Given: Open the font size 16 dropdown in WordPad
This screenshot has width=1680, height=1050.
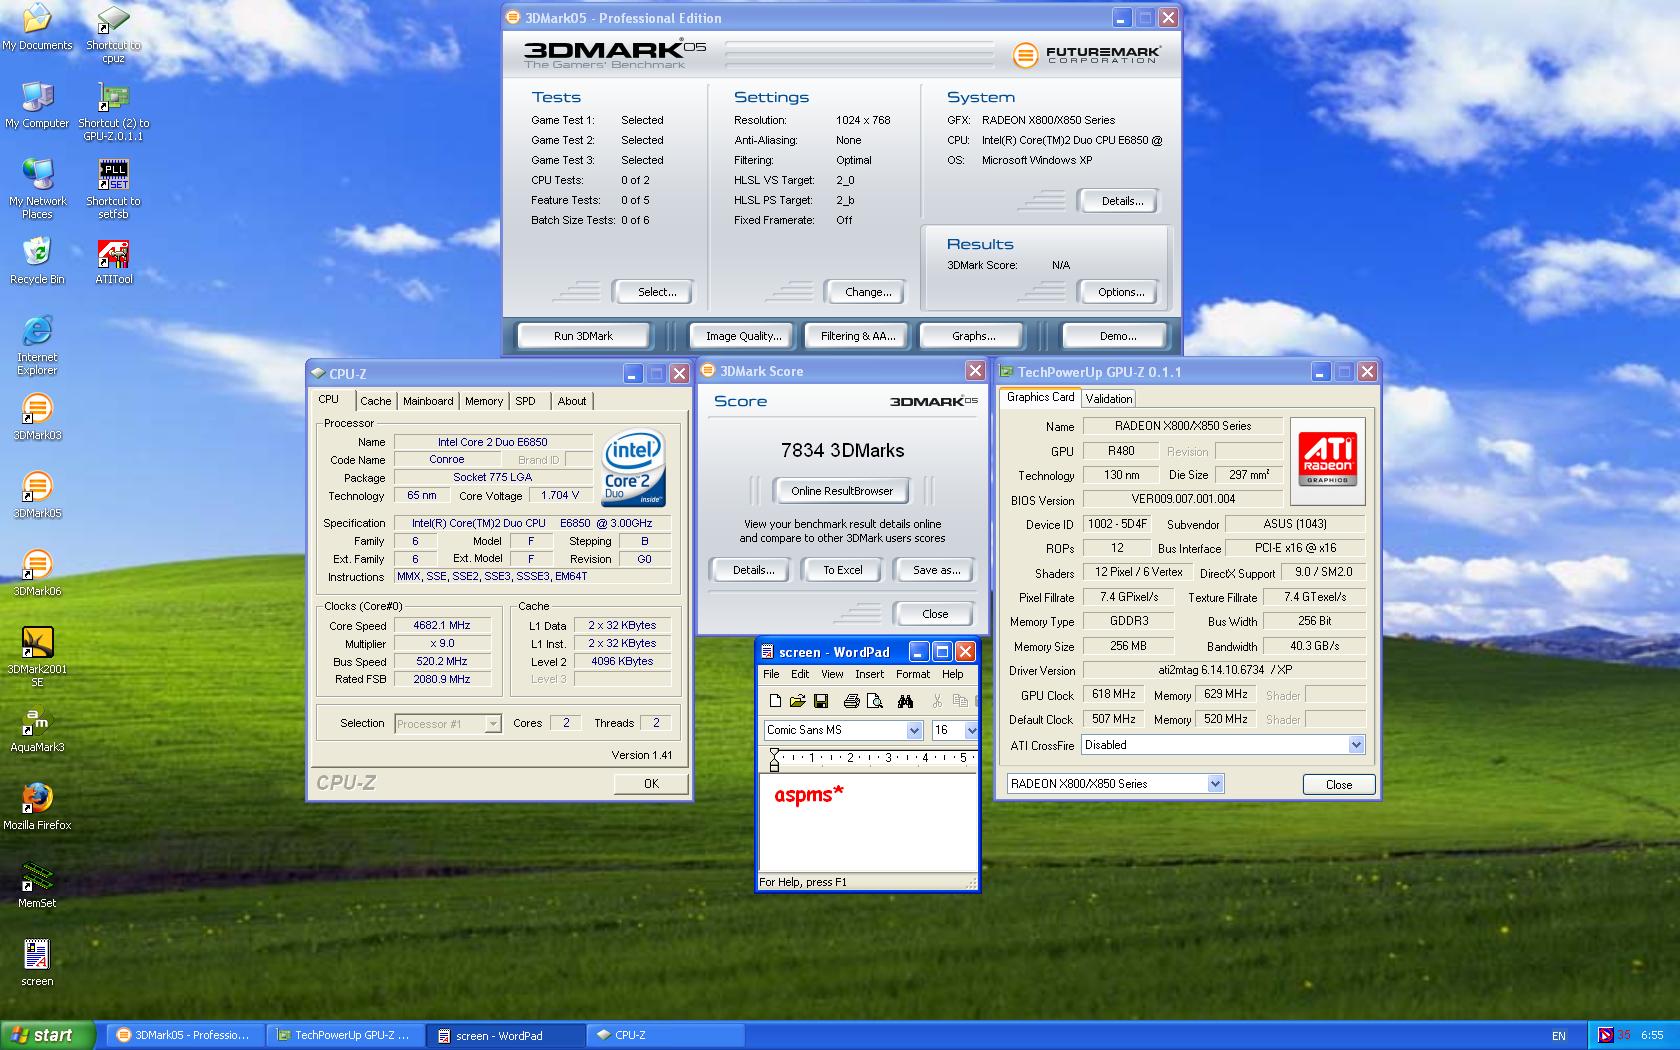Looking at the screenshot, I should (970, 730).
